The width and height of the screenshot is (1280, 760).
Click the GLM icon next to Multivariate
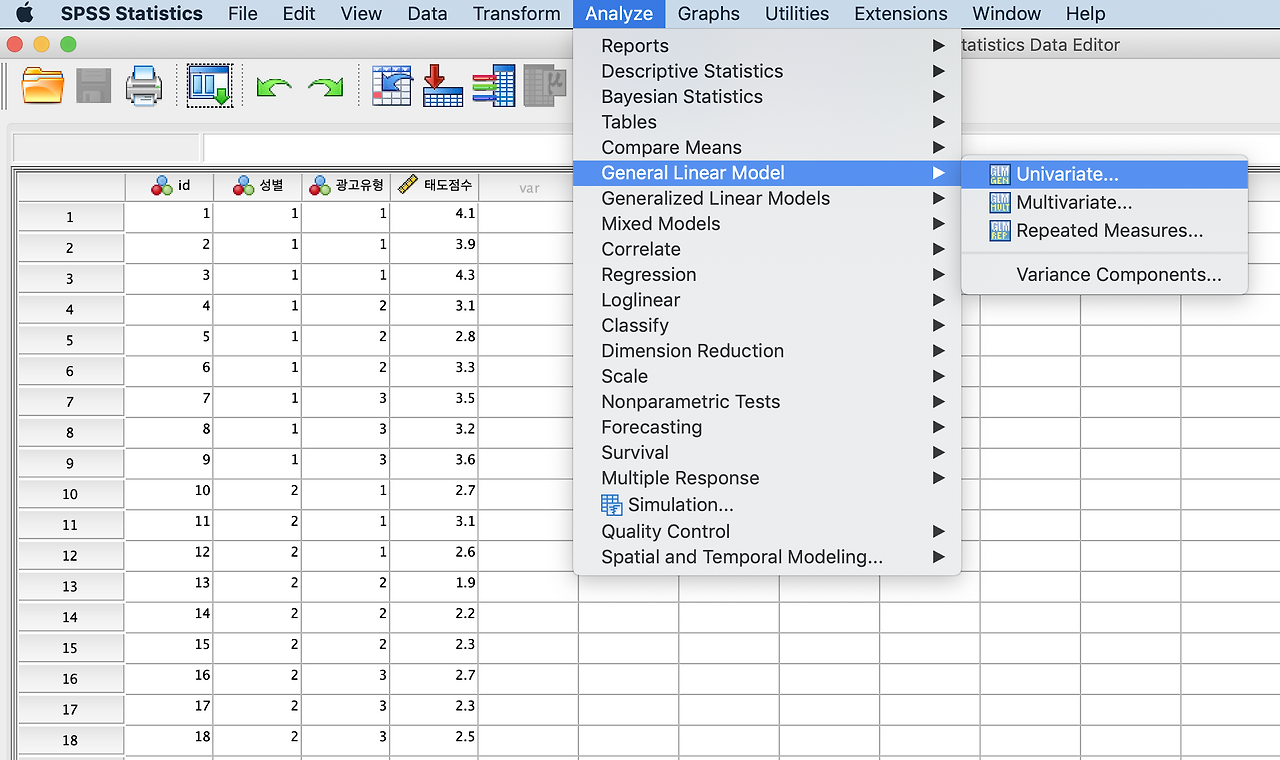click(x=1000, y=202)
